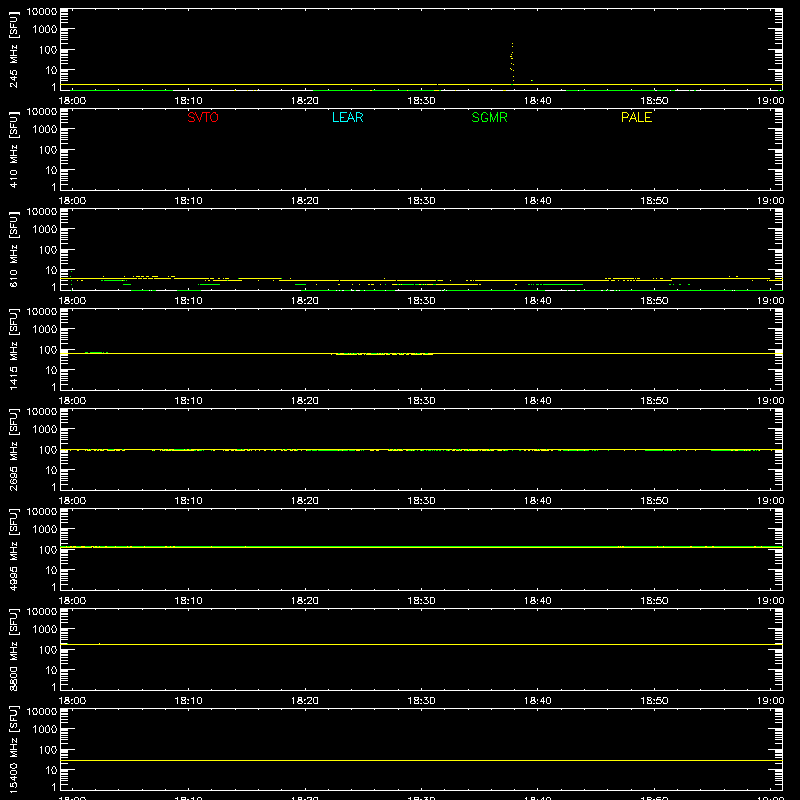The image size is (800, 800).
Task: Click the 100 tick value of 610 MHz axis
Action: (x=48, y=250)
